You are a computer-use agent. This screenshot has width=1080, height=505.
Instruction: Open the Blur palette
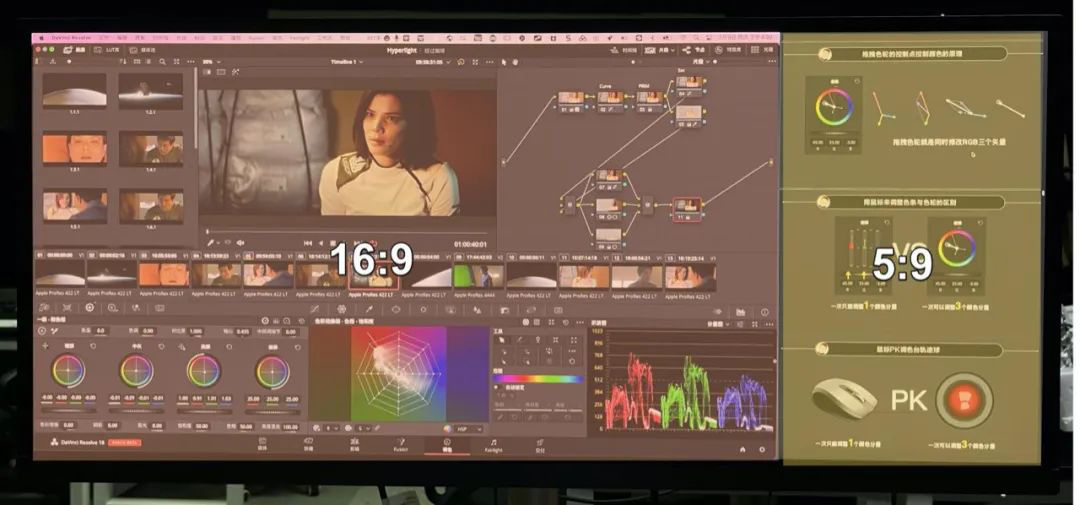click(477, 310)
